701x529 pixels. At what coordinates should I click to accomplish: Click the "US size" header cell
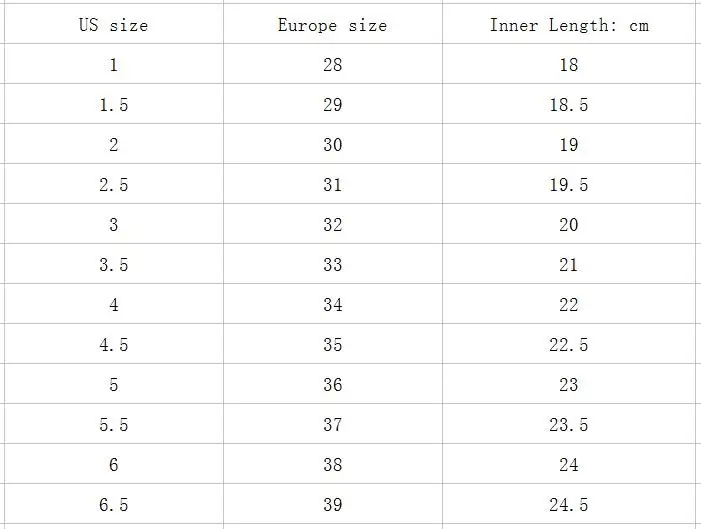113,25
